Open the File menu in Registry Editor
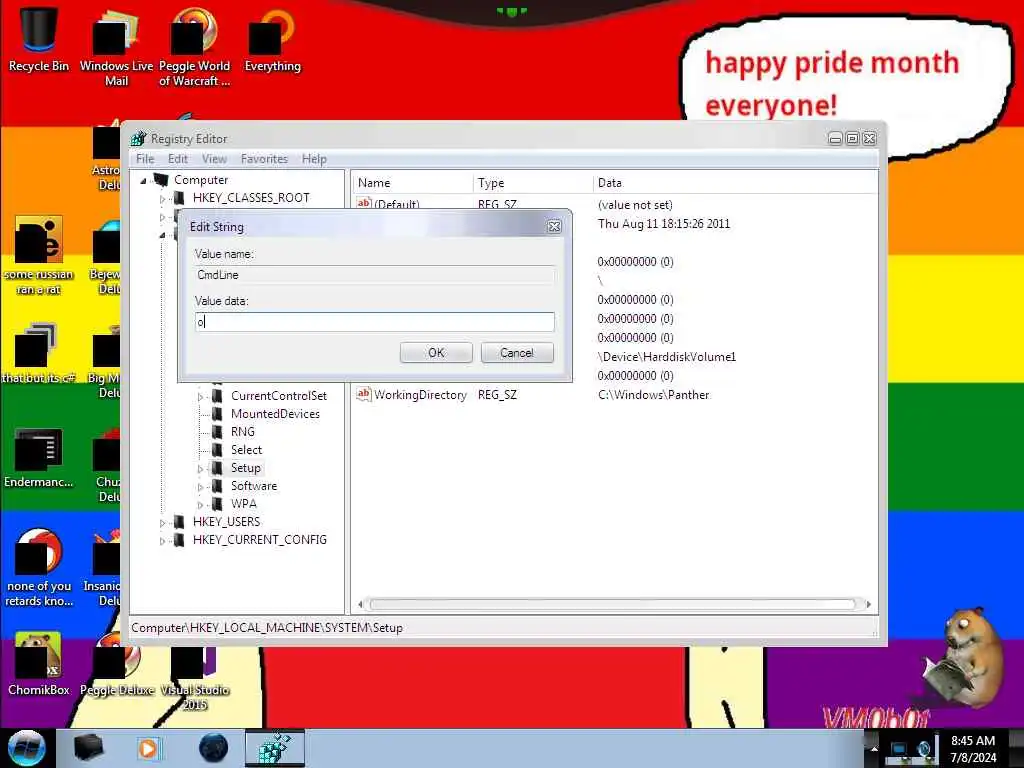 (x=145, y=159)
